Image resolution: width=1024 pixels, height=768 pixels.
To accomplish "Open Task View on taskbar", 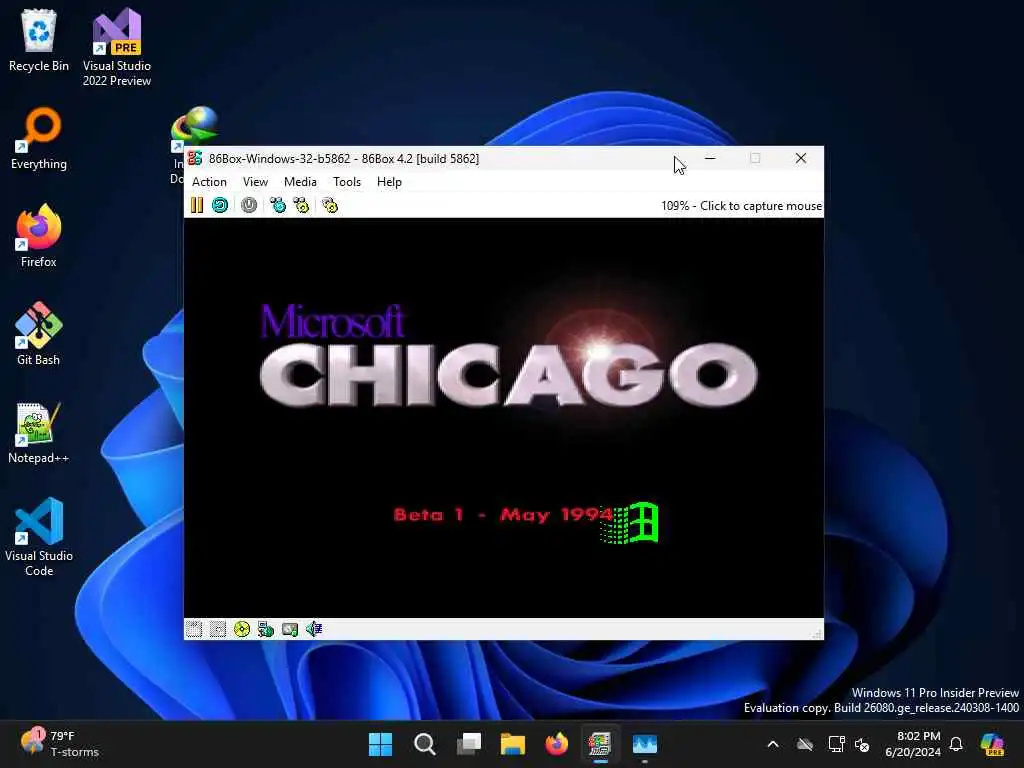I will (x=469, y=744).
